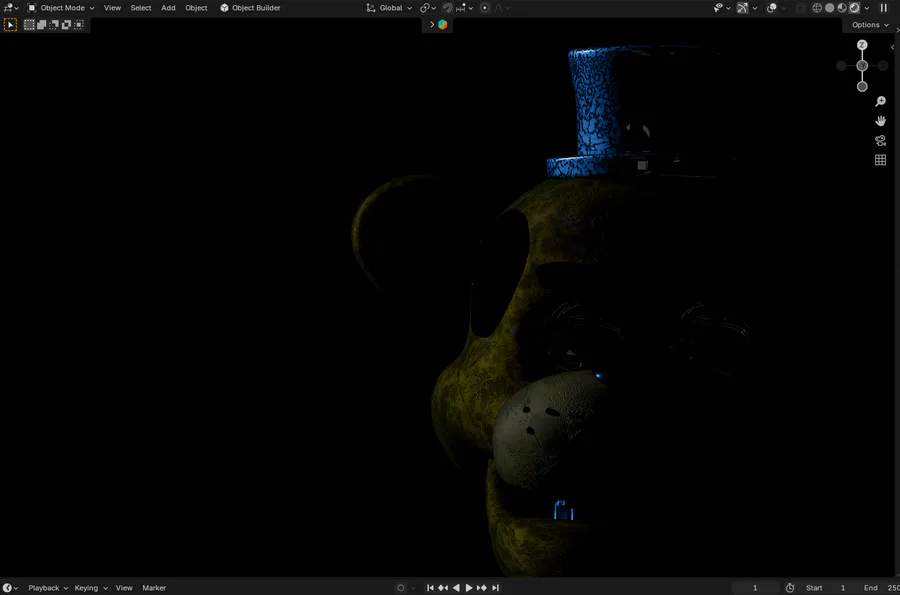
Task: Click the Start frame field
Action: point(827,588)
